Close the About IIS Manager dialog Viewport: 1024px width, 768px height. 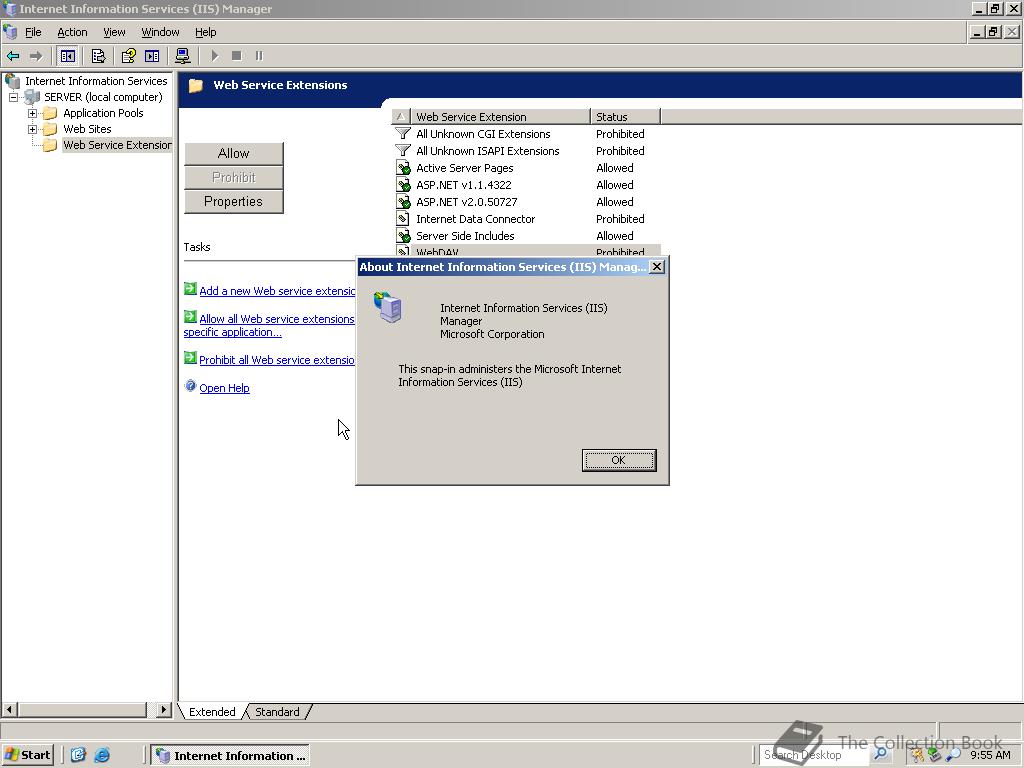point(657,266)
